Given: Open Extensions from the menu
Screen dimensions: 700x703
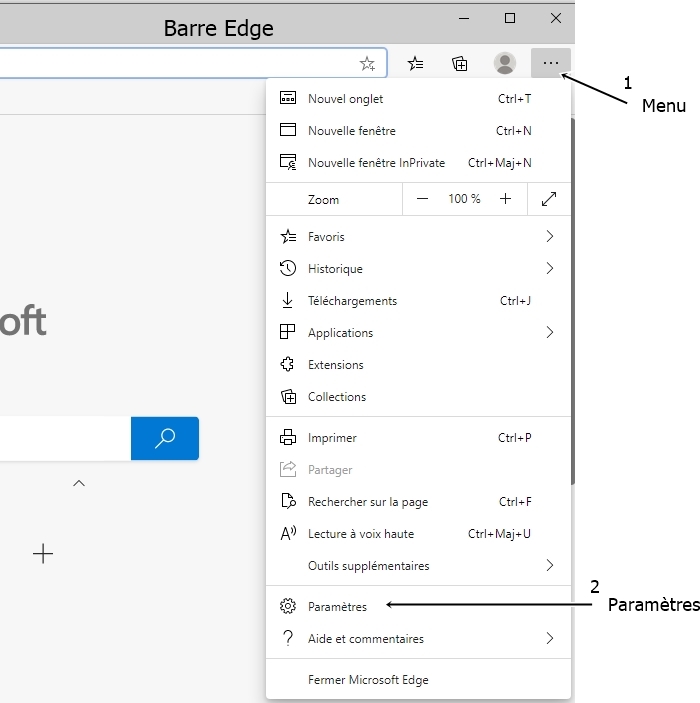Looking at the screenshot, I should pyautogui.click(x=418, y=365).
